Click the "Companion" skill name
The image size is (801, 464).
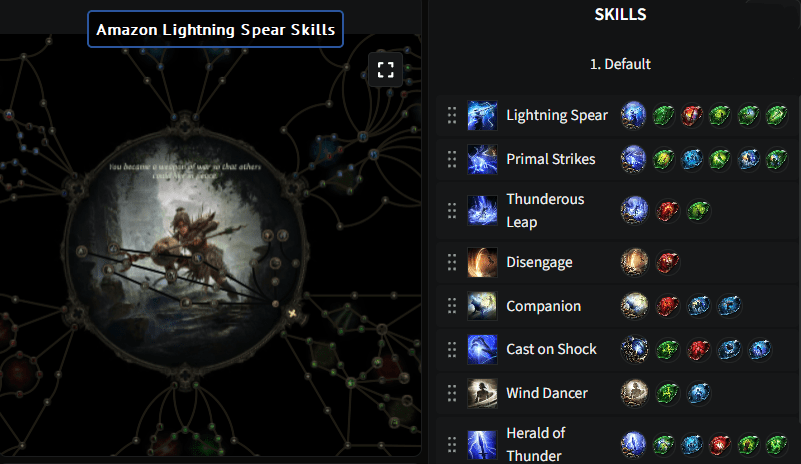544,306
